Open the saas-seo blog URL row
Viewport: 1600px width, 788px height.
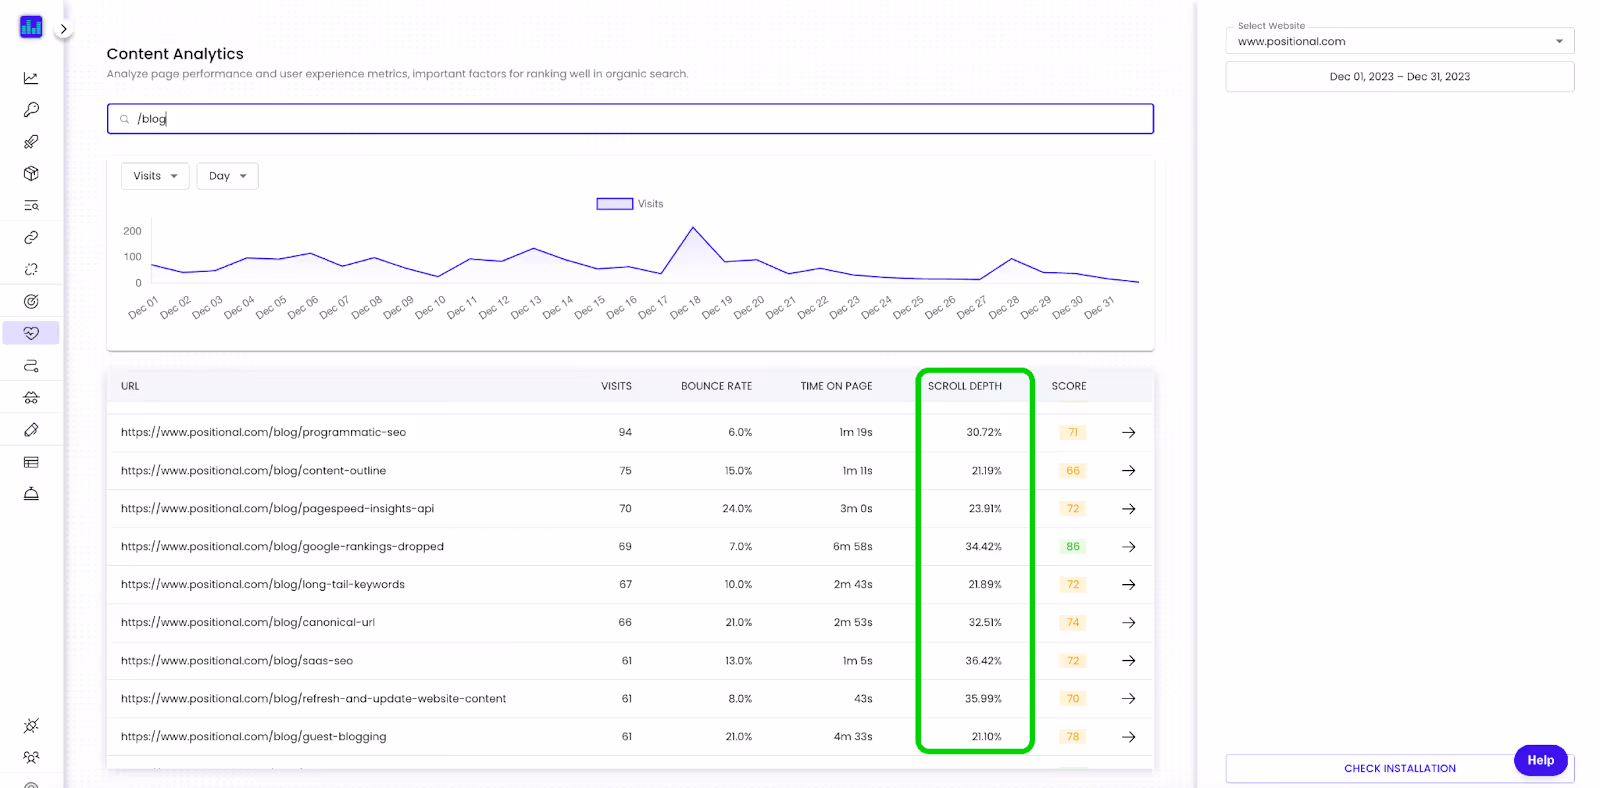237,661
